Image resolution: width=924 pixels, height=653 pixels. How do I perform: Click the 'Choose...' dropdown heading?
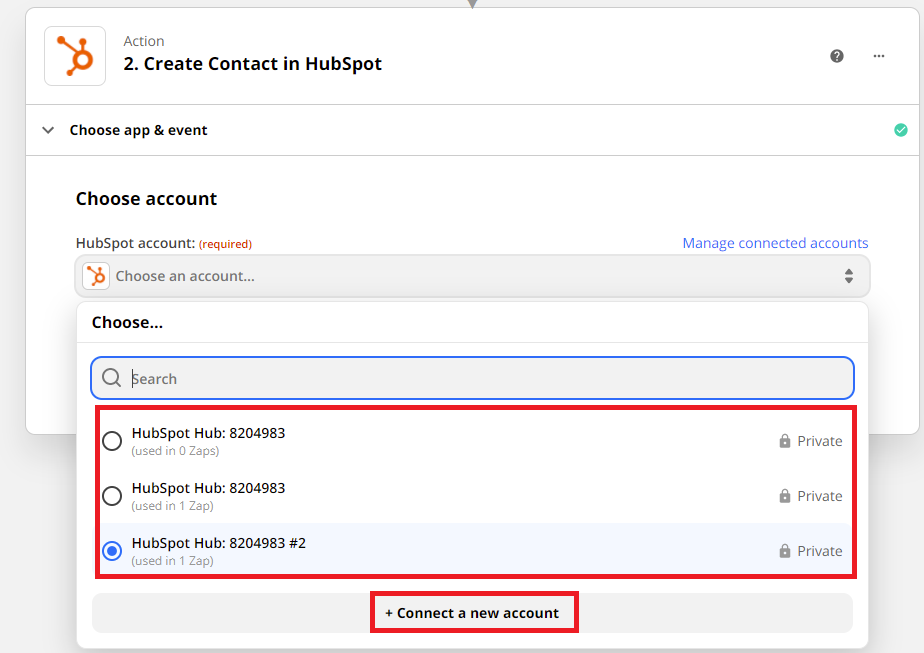point(127,322)
